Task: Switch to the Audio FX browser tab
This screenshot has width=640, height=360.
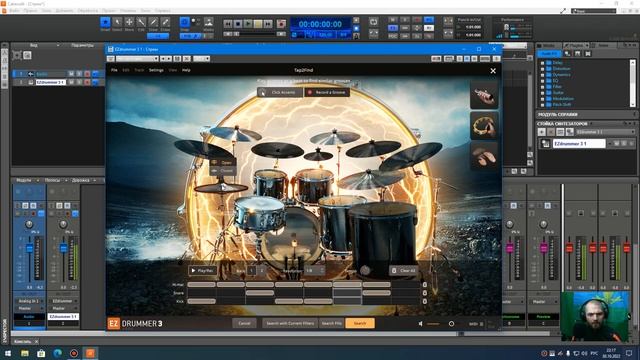Action: click(x=549, y=53)
